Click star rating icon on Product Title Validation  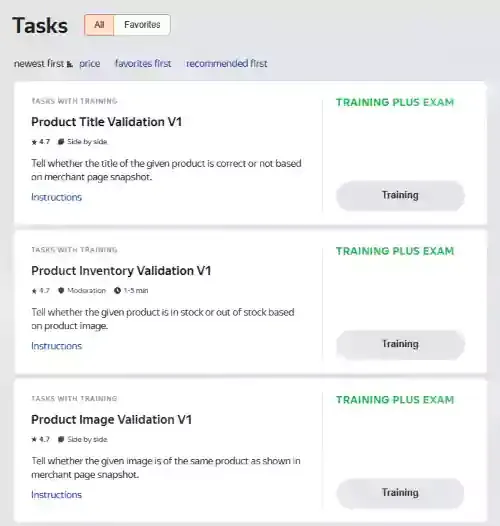(x=34, y=142)
